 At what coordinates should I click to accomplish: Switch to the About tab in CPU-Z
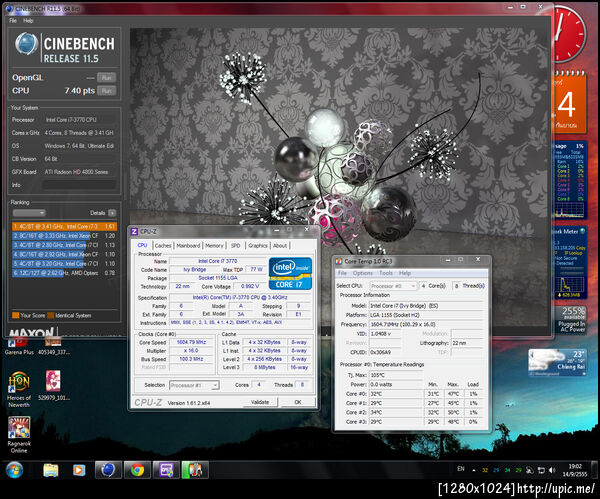pos(280,246)
